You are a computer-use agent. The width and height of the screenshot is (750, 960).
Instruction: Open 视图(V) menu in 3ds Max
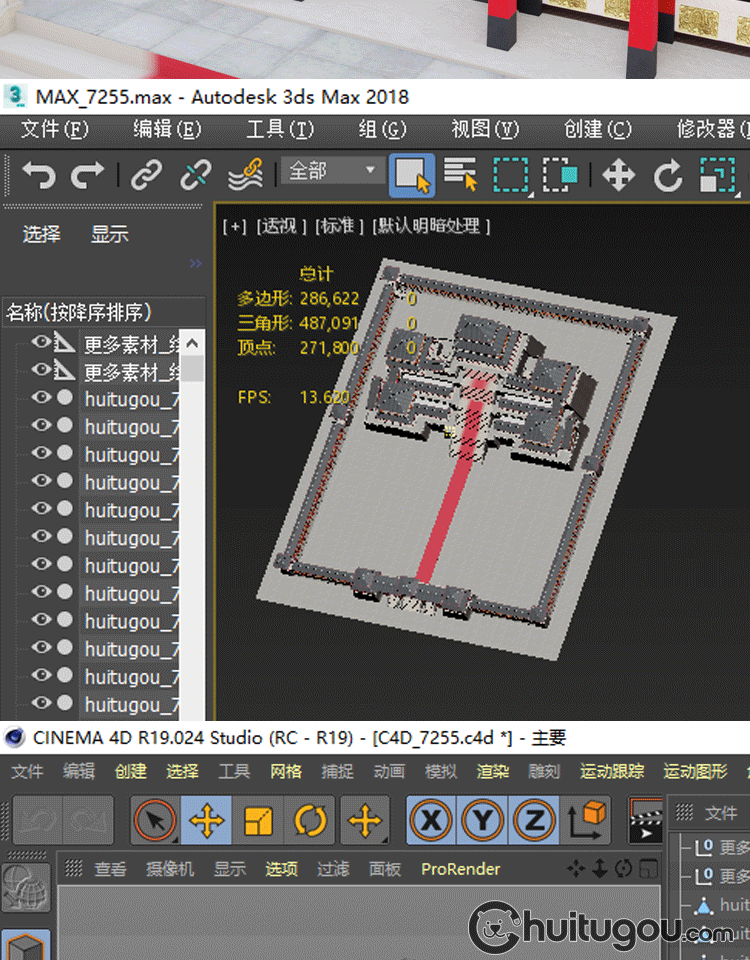pyautogui.click(x=485, y=129)
